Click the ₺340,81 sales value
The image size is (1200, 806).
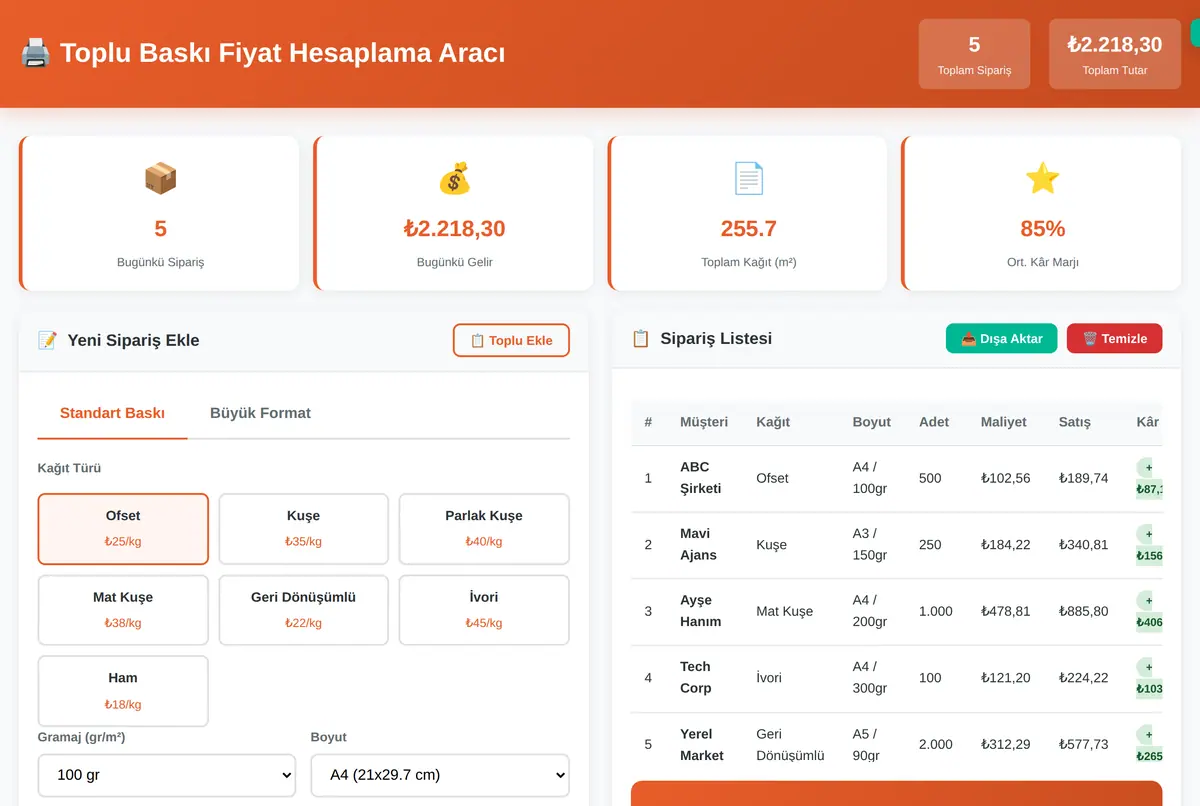tap(1084, 545)
